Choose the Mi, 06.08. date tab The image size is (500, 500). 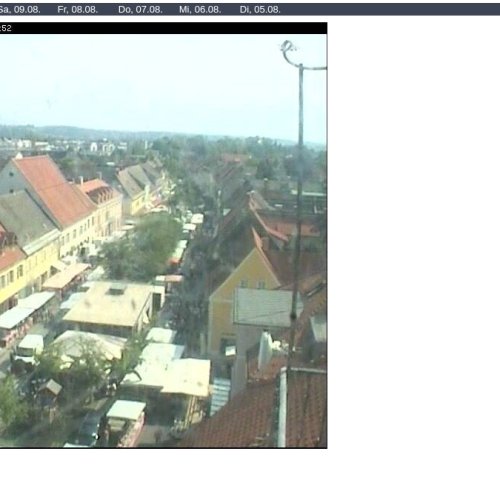point(200,10)
